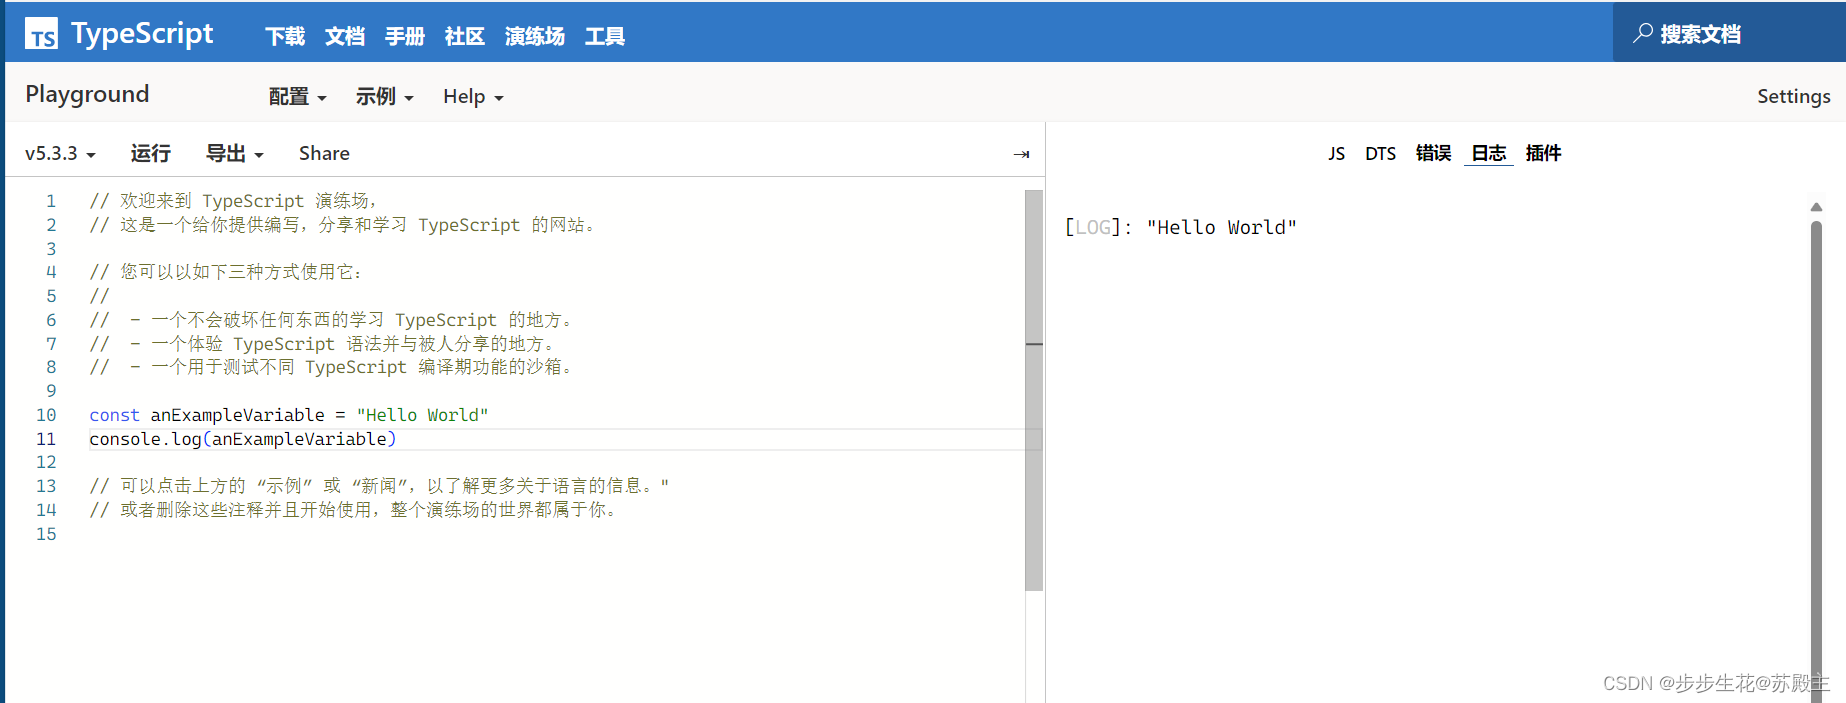The width and height of the screenshot is (1846, 703).
Task: Switch to the 错误 tab
Action: tap(1433, 153)
